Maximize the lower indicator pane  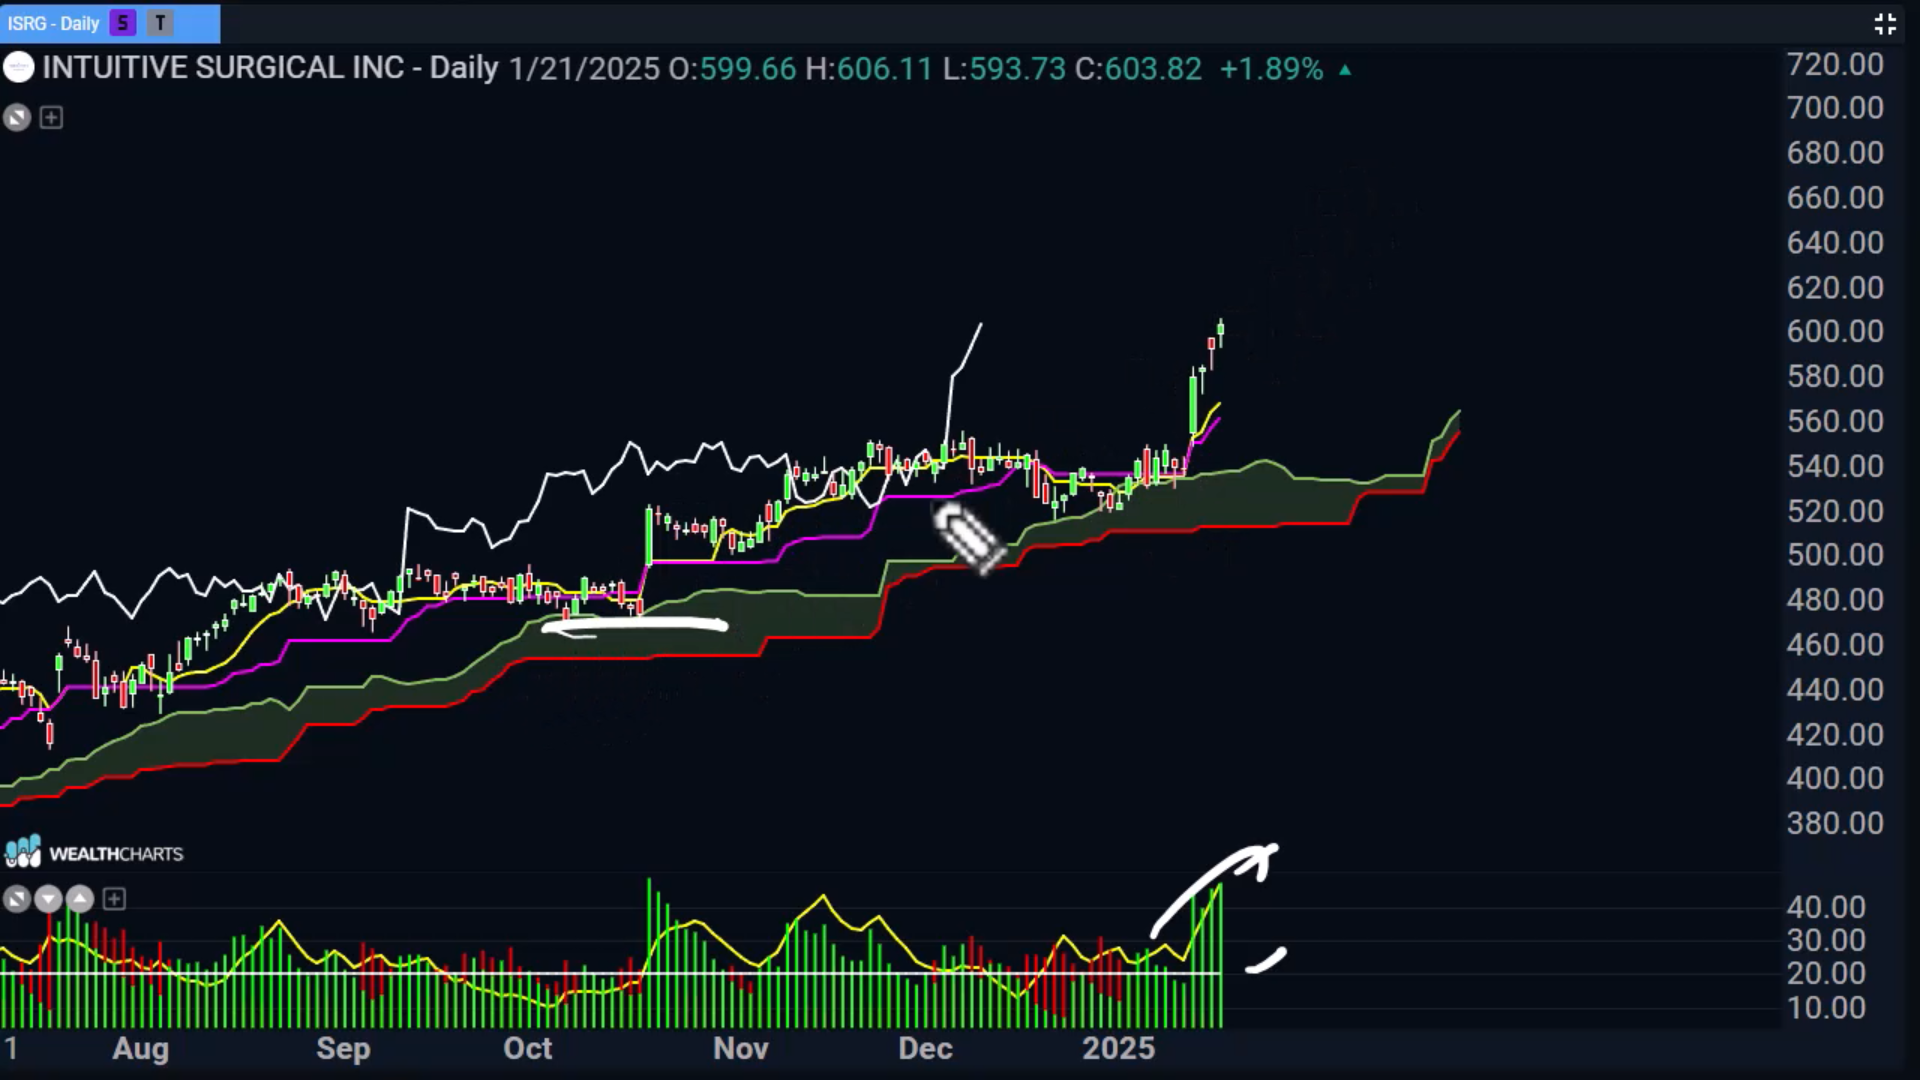point(17,899)
